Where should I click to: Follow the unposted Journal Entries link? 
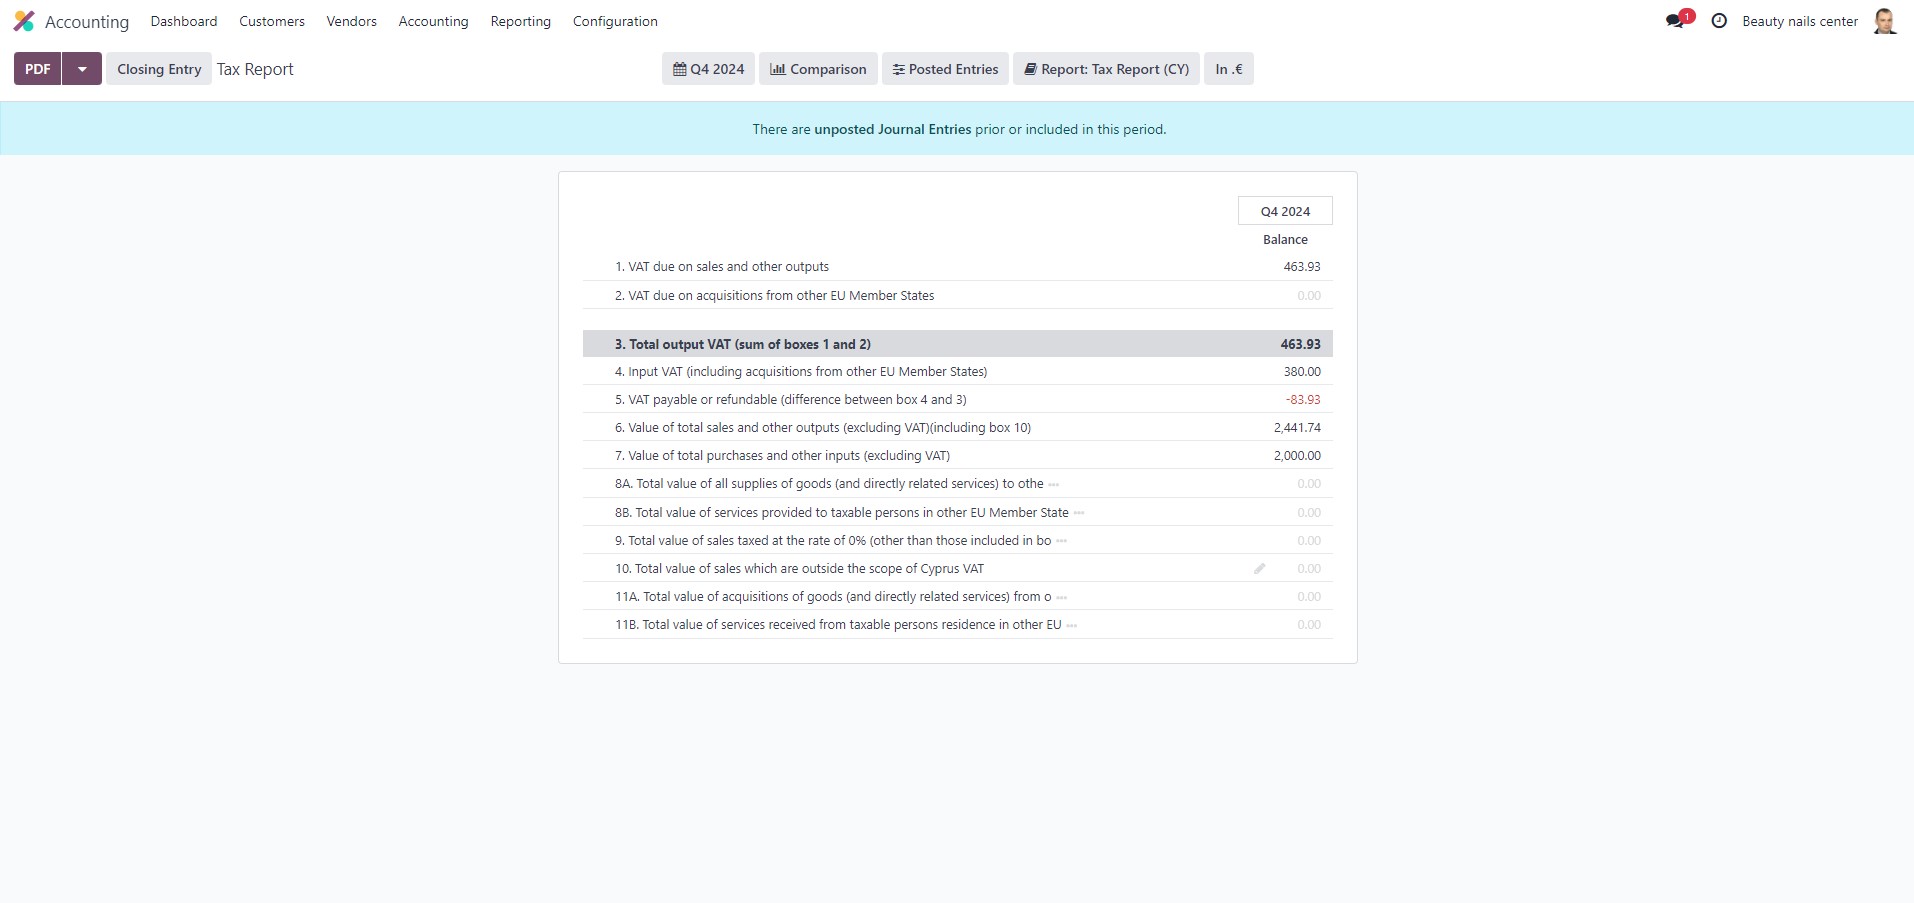(x=892, y=129)
